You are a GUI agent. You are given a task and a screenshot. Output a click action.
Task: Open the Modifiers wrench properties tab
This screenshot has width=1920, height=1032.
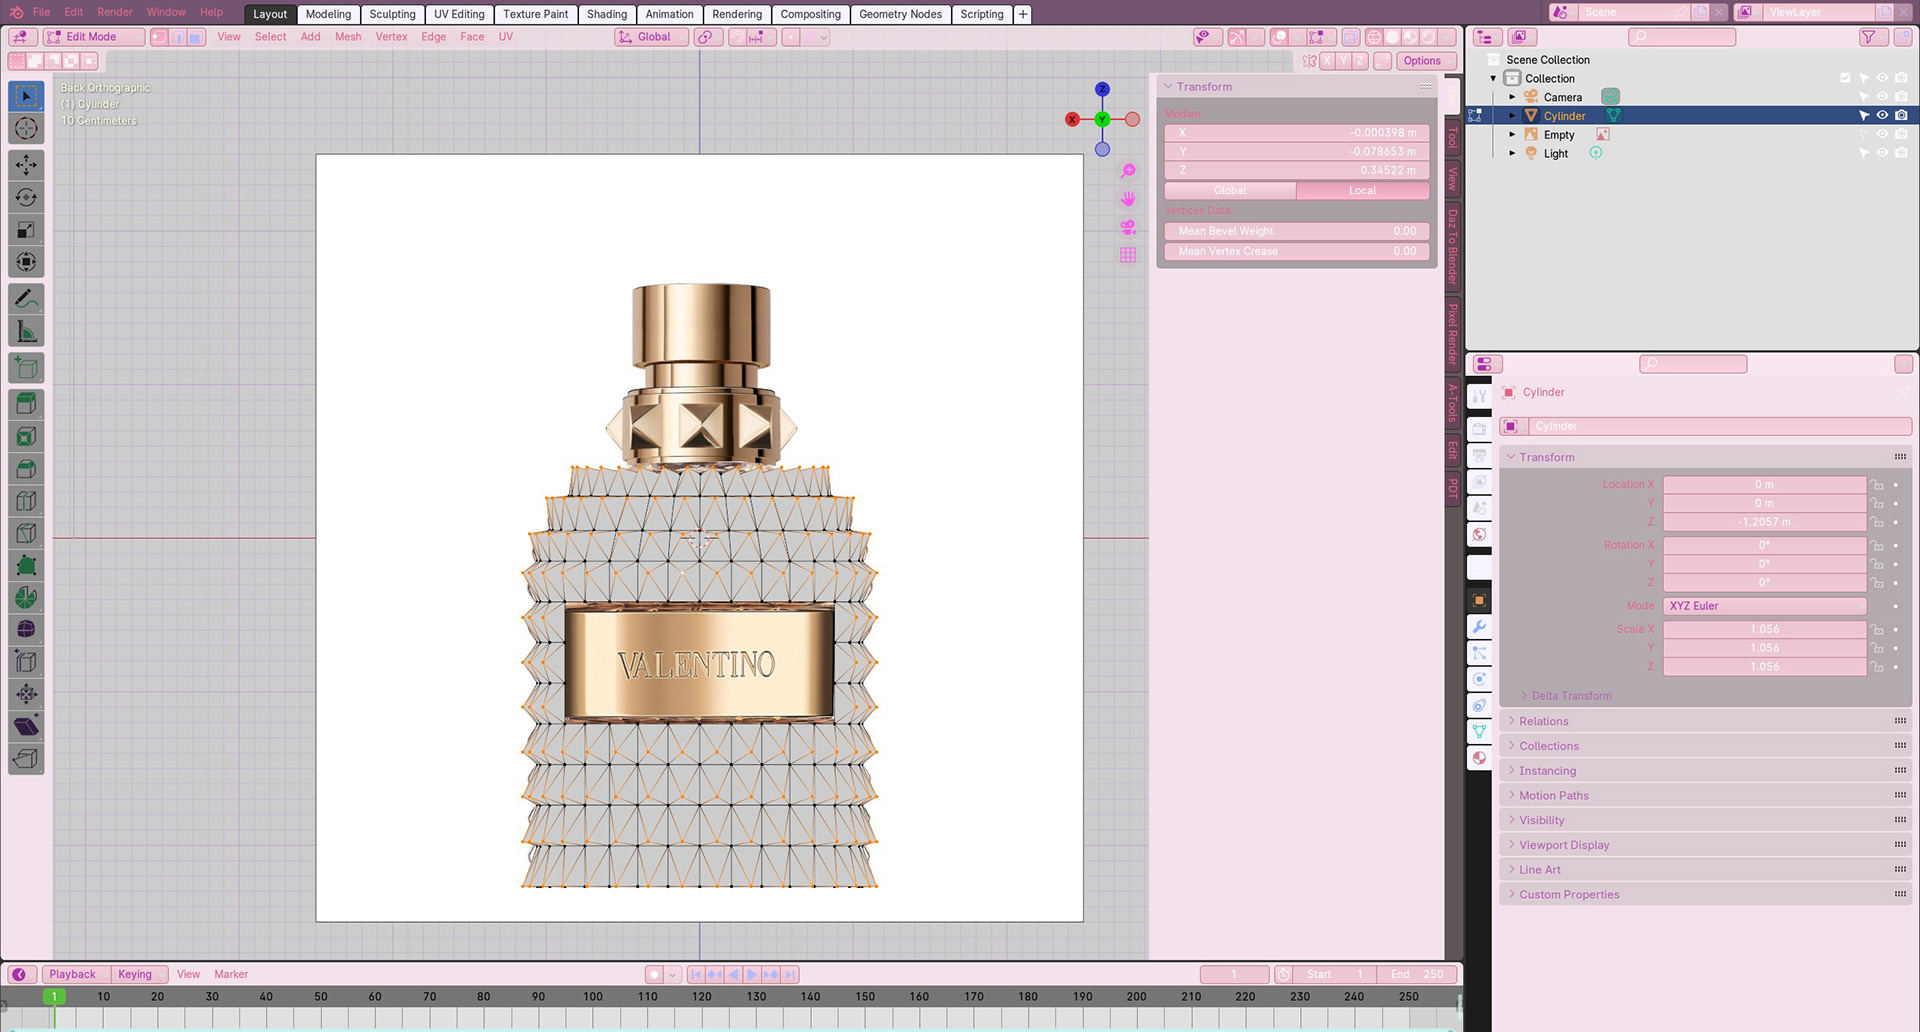(x=1479, y=627)
